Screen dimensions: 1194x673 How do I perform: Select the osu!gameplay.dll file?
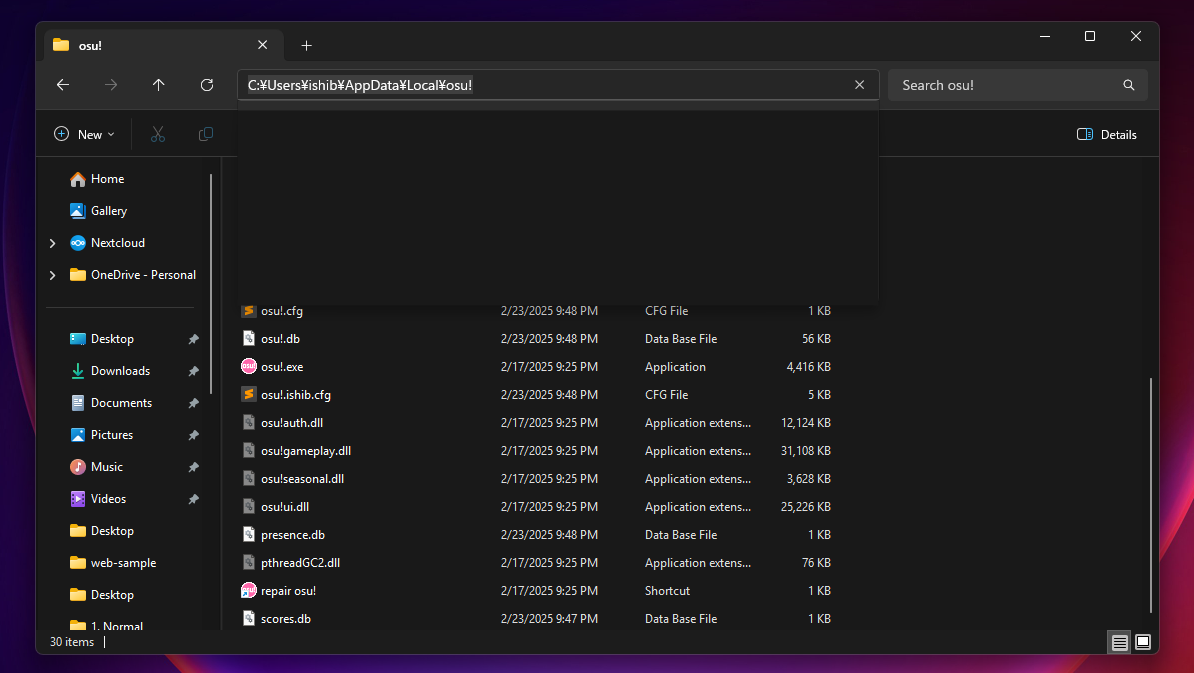pos(306,451)
